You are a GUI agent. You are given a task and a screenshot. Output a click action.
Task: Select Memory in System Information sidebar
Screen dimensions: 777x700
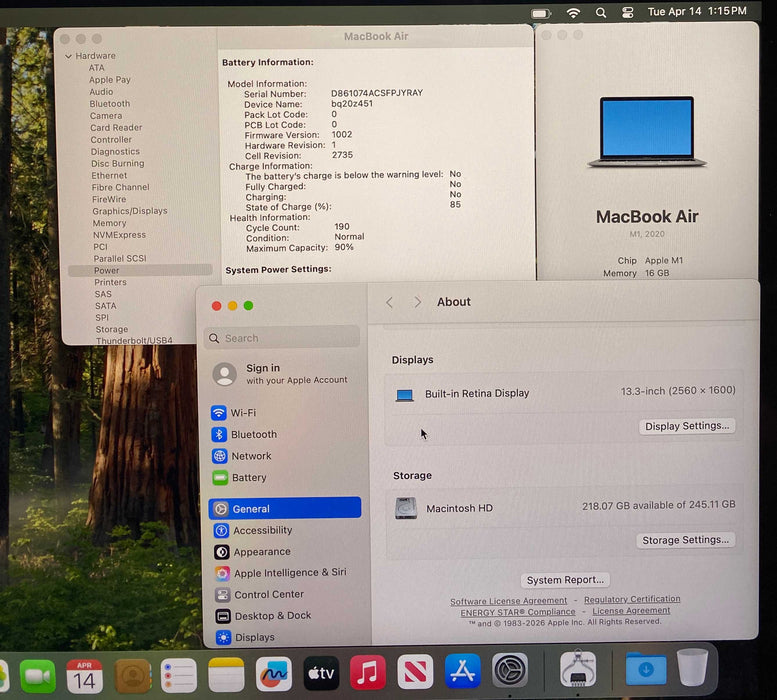point(110,223)
